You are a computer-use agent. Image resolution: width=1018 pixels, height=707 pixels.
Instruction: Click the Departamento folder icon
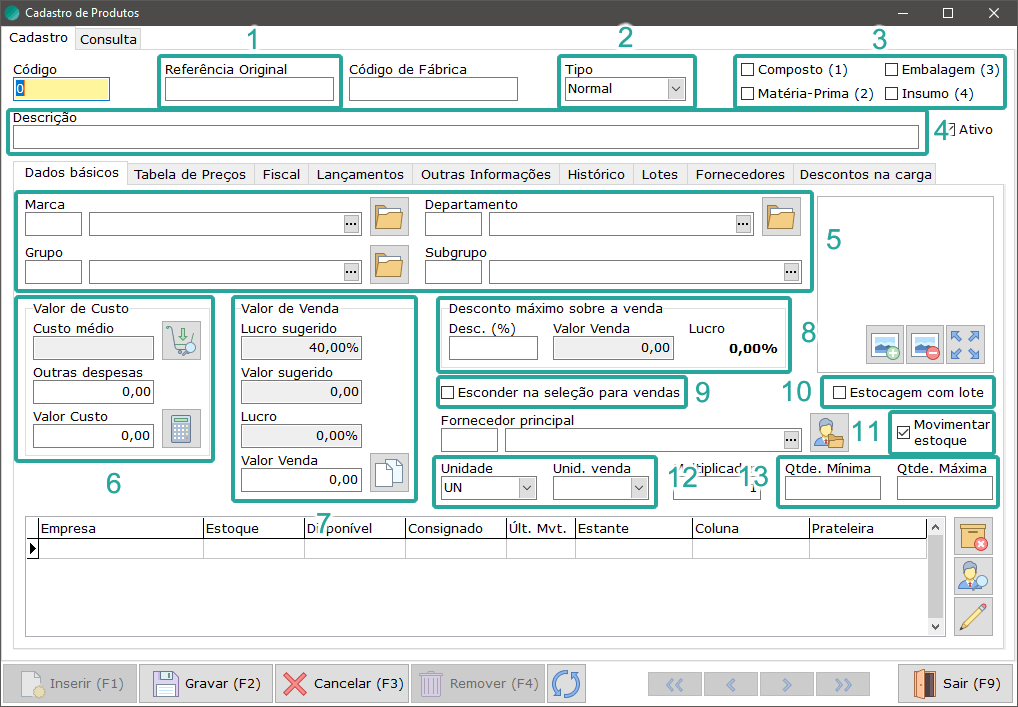tap(781, 217)
